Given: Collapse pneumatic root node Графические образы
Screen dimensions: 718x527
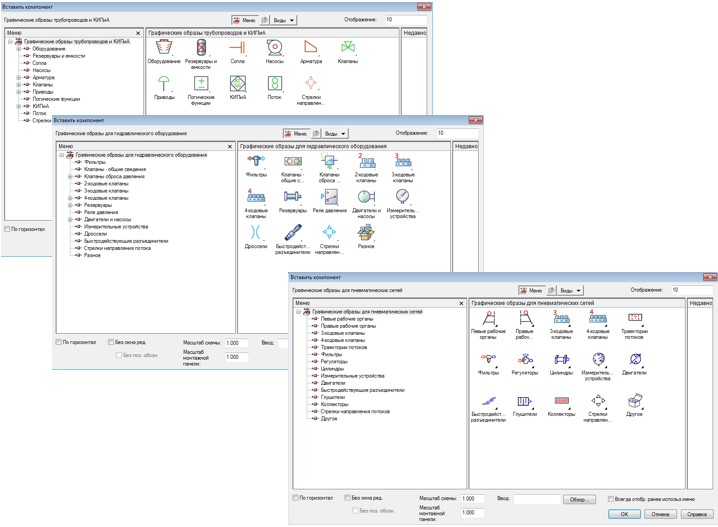Looking at the screenshot, I should 299,312.
